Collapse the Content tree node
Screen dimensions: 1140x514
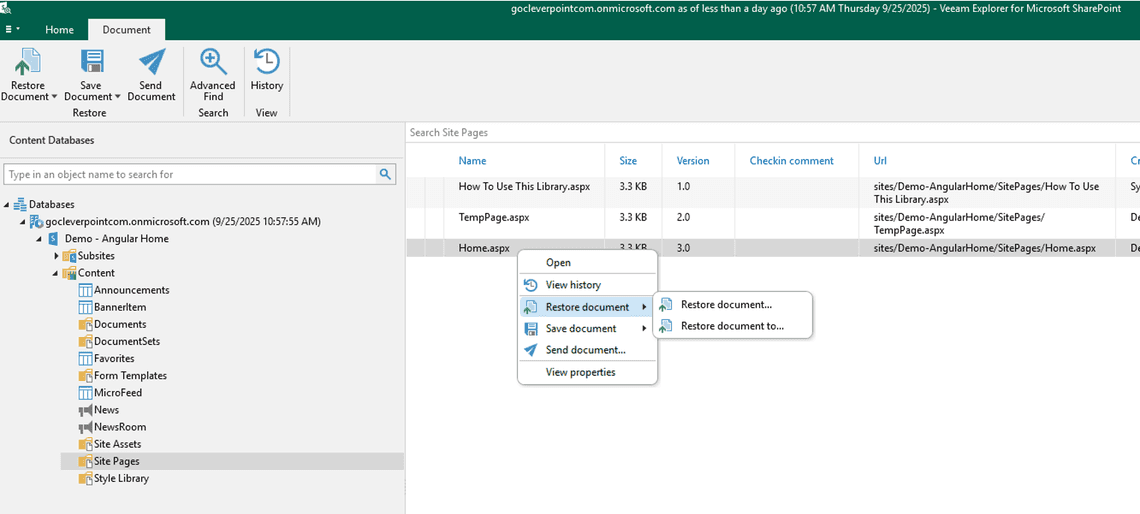[57, 273]
